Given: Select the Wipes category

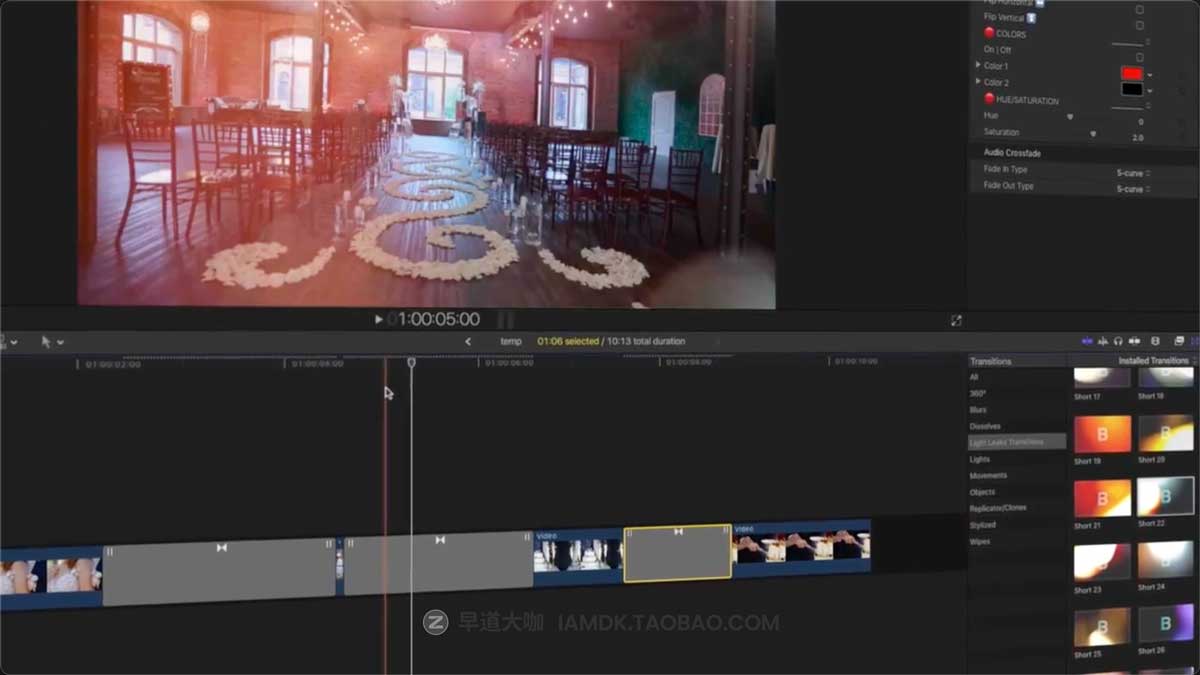Looking at the screenshot, I should [980, 541].
